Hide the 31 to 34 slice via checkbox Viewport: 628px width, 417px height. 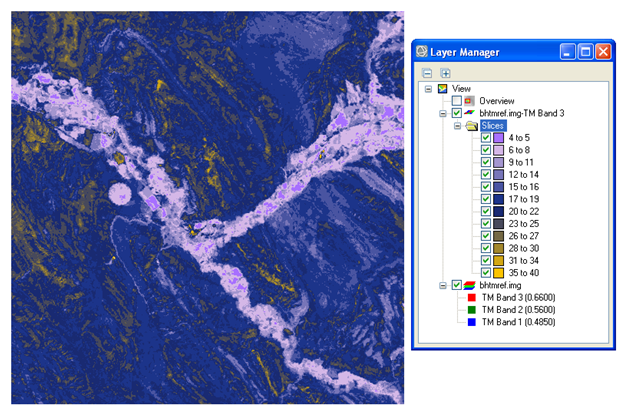pyautogui.click(x=486, y=260)
